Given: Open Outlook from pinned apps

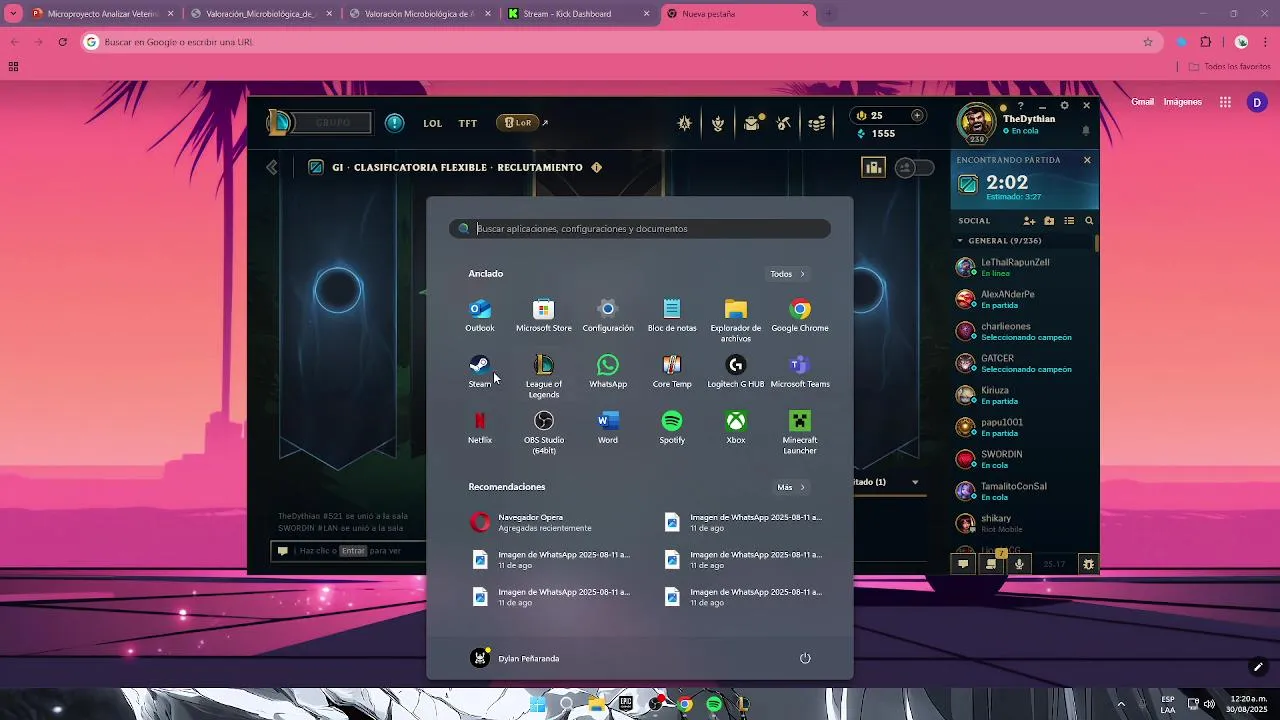Looking at the screenshot, I should coord(480,316).
